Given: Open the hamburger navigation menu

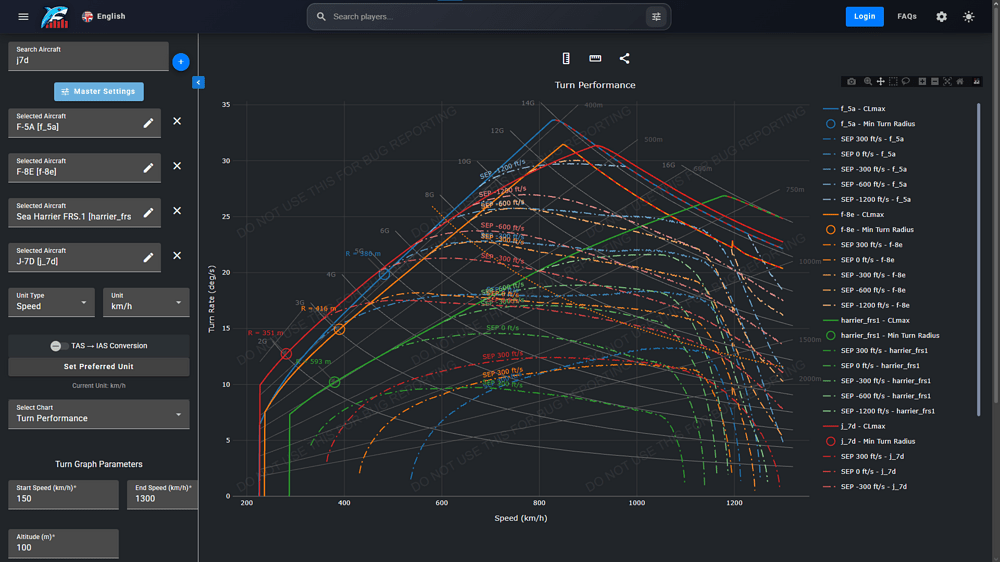Looking at the screenshot, I should pyautogui.click(x=24, y=17).
